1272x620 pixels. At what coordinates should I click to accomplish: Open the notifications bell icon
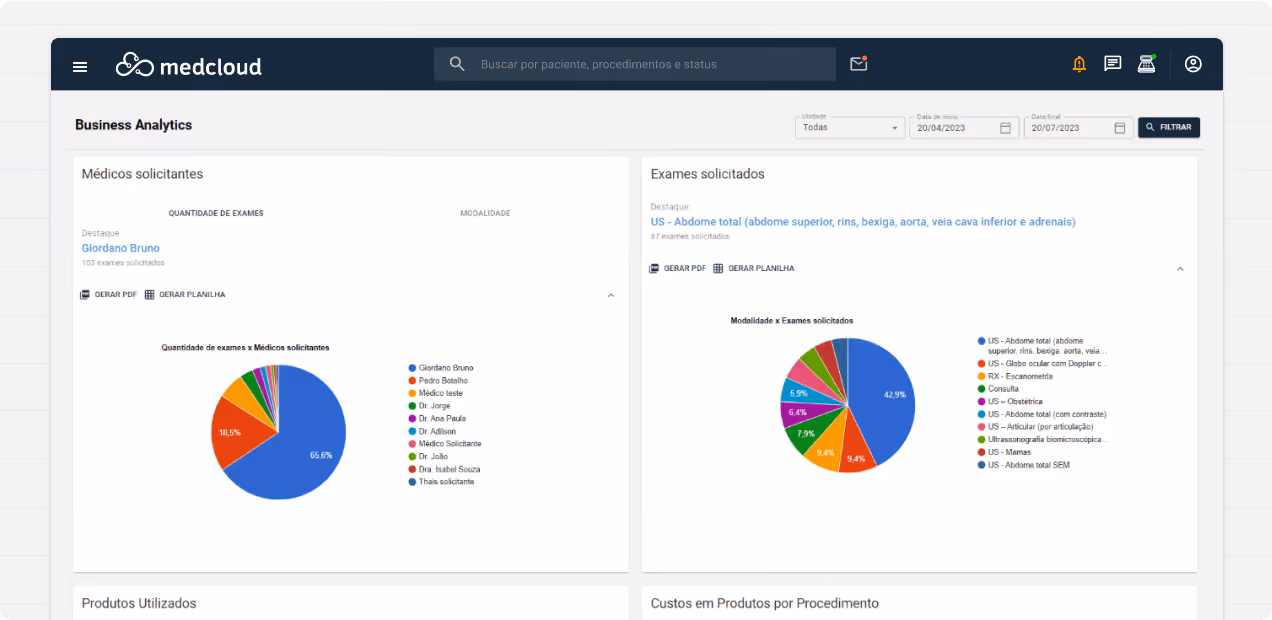coord(1079,63)
